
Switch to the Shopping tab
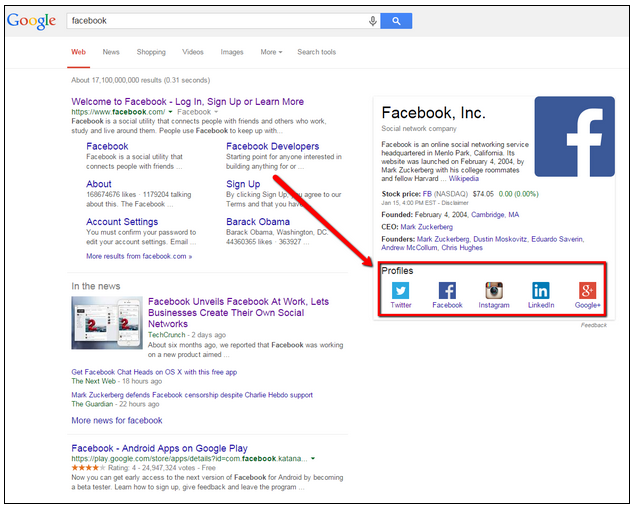151,52
